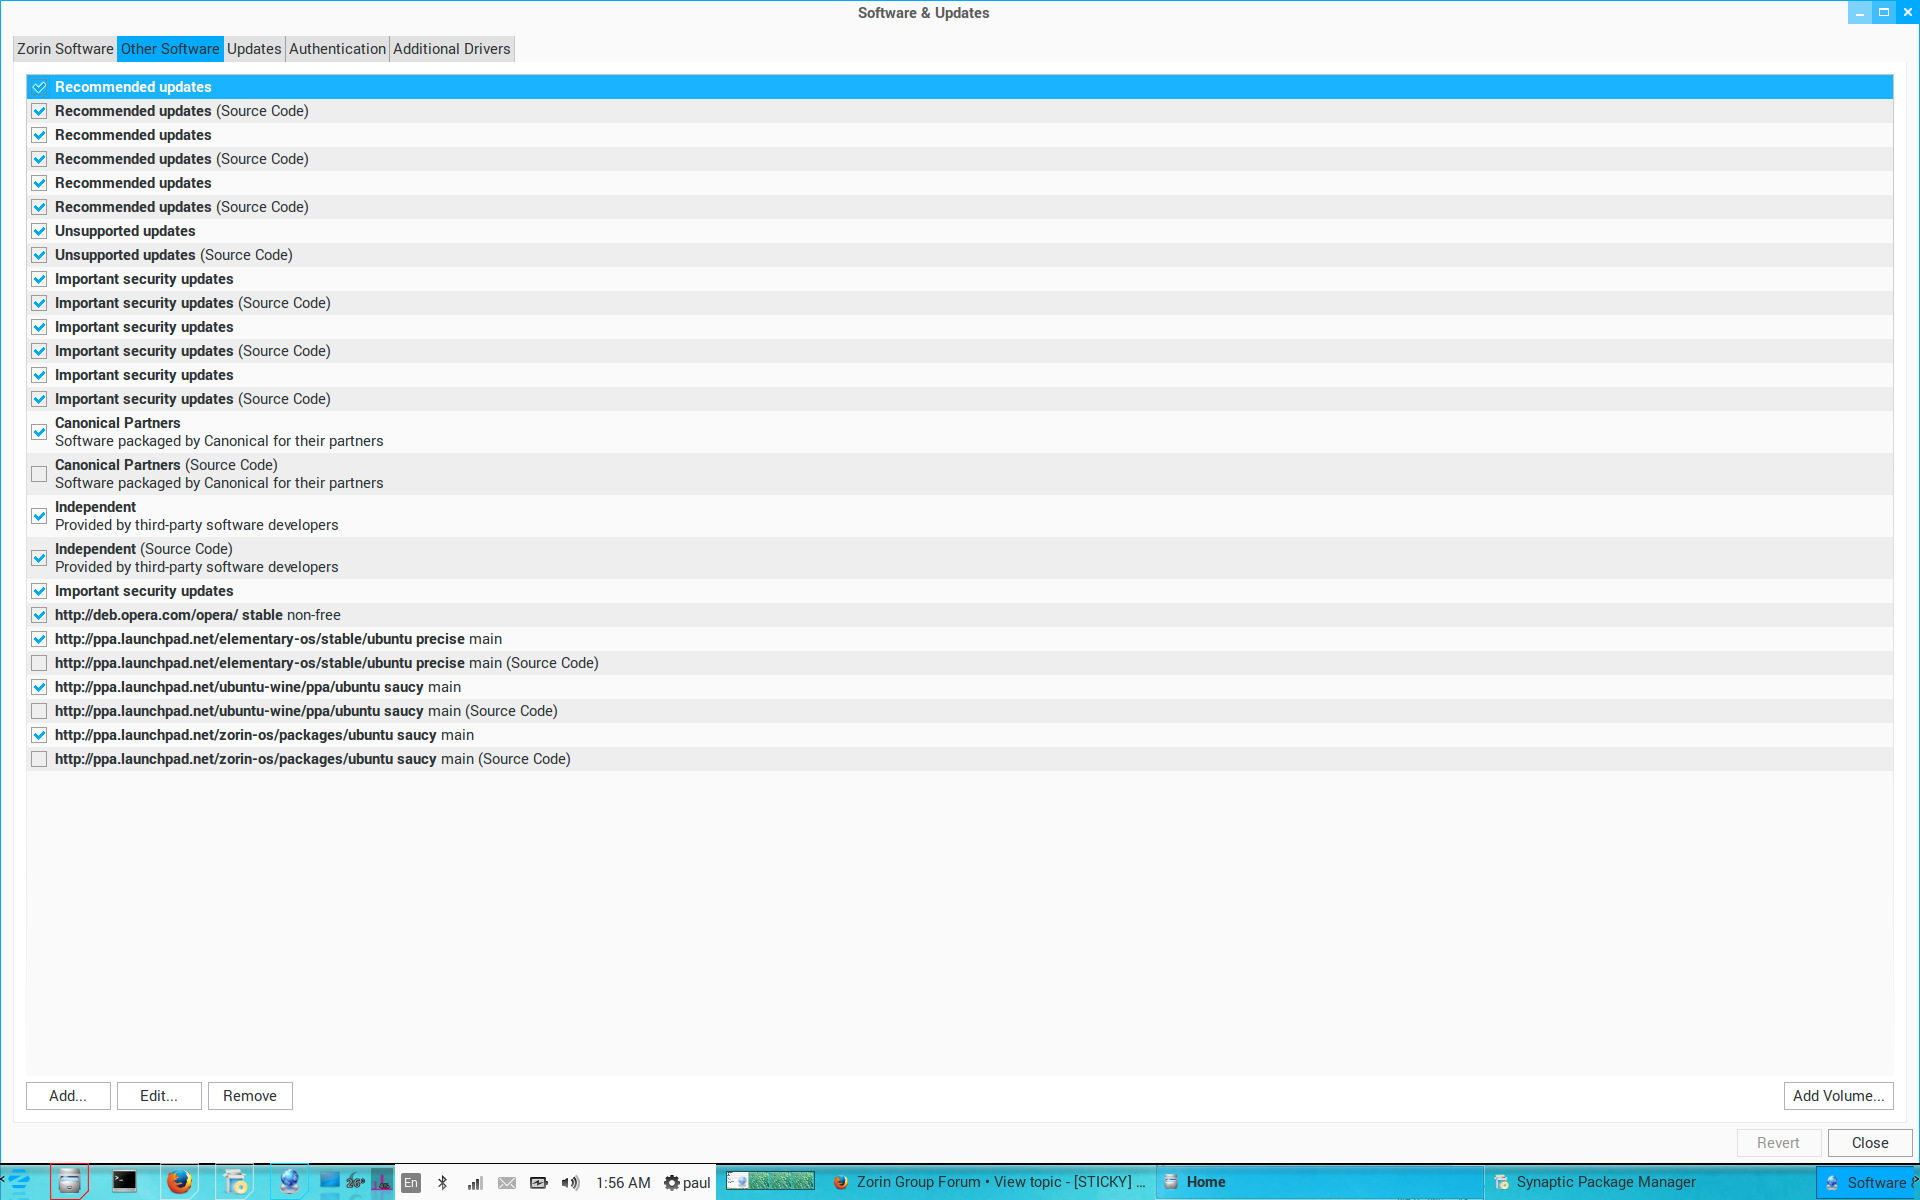Click the network signal tray icon
The image size is (1920, 1200).
(x=475, y=1182)
